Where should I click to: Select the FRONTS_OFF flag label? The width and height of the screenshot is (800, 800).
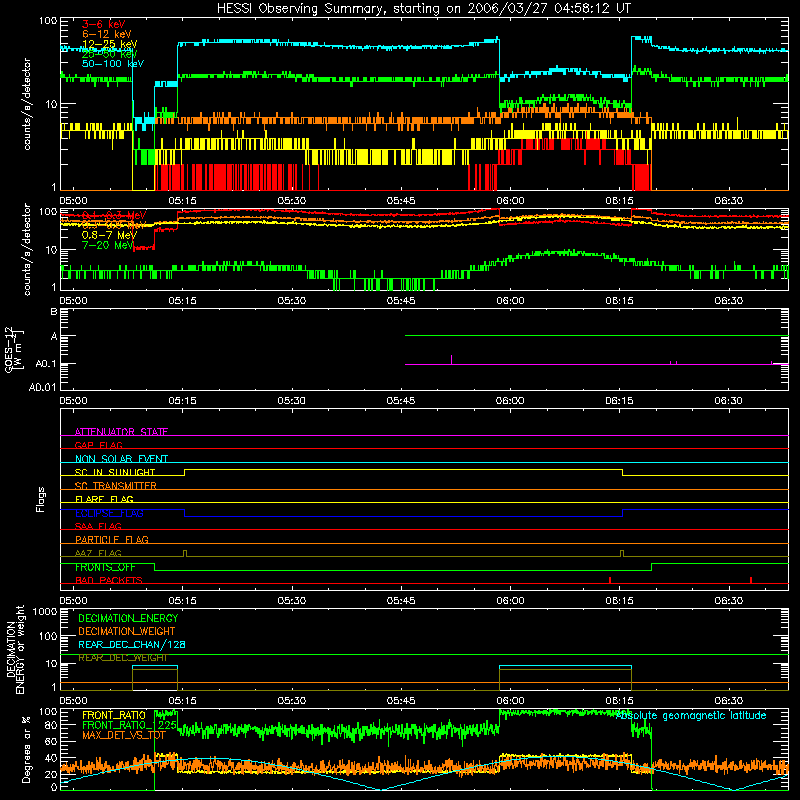pos(105,567)
